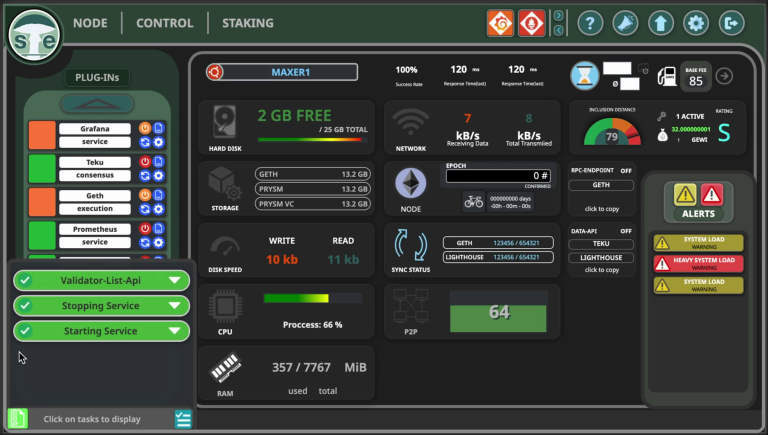
Task: Toggle the RPC-ENDPOINT OFF switch
Action: pyautogui.click(x=626, y=171)
